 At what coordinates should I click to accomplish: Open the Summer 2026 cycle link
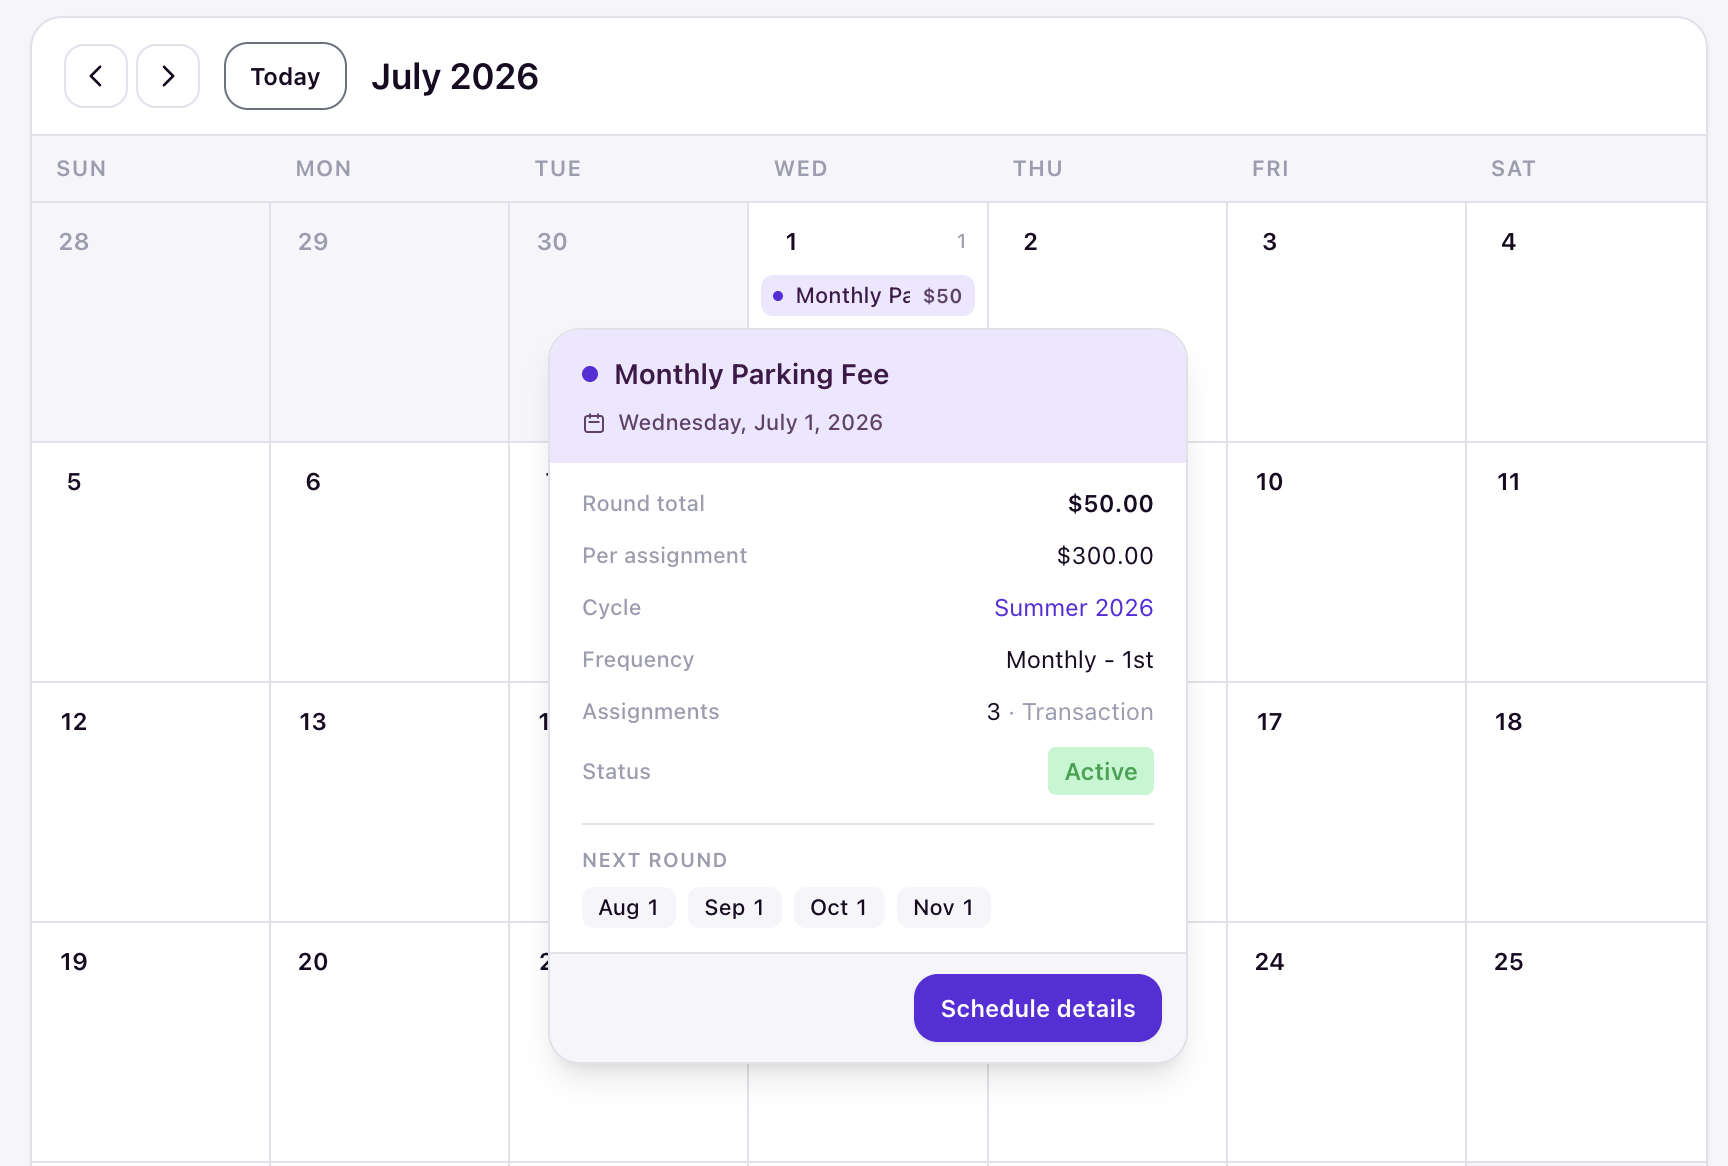coord(1073,608)
